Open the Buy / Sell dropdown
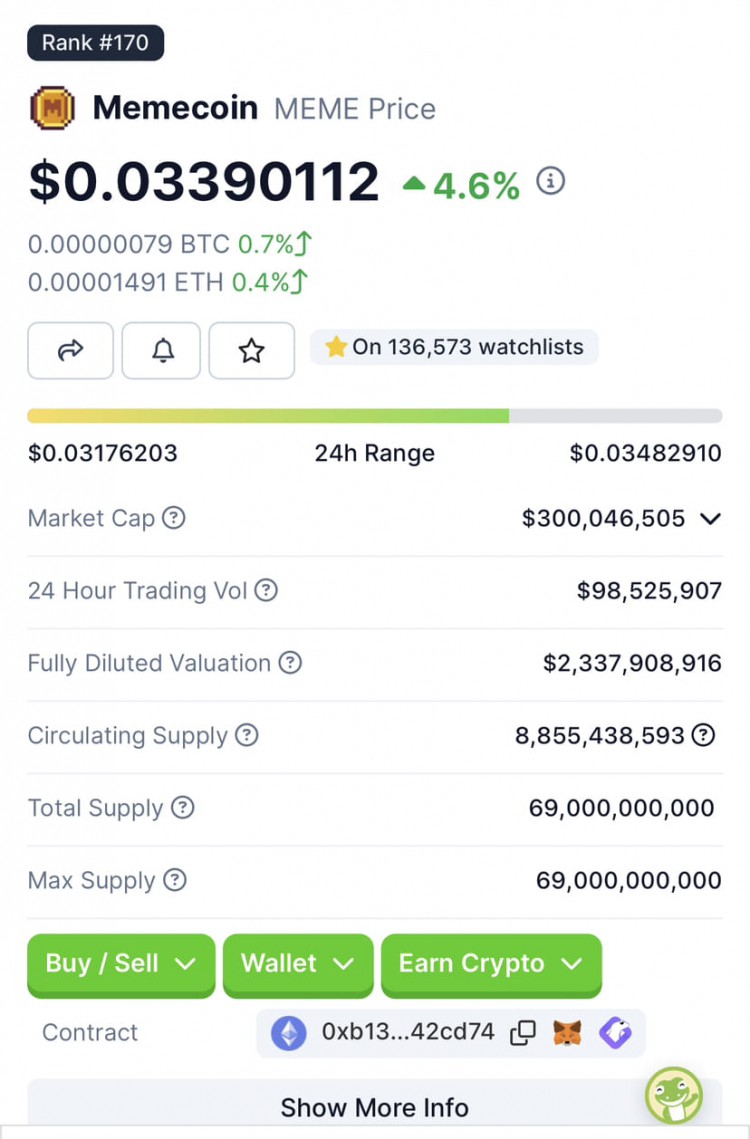 [x=121, y=965]
